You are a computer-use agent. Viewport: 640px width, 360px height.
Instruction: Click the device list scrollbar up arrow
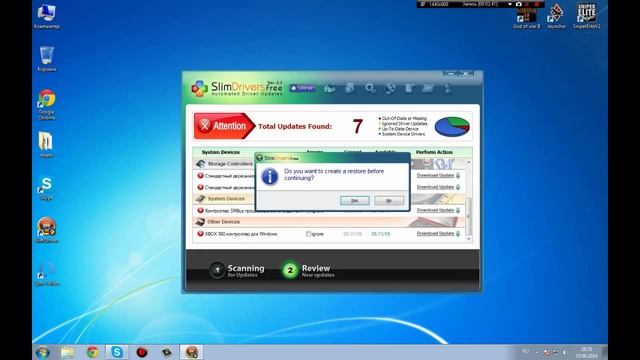pyautogui.click(x=468, y=162)
